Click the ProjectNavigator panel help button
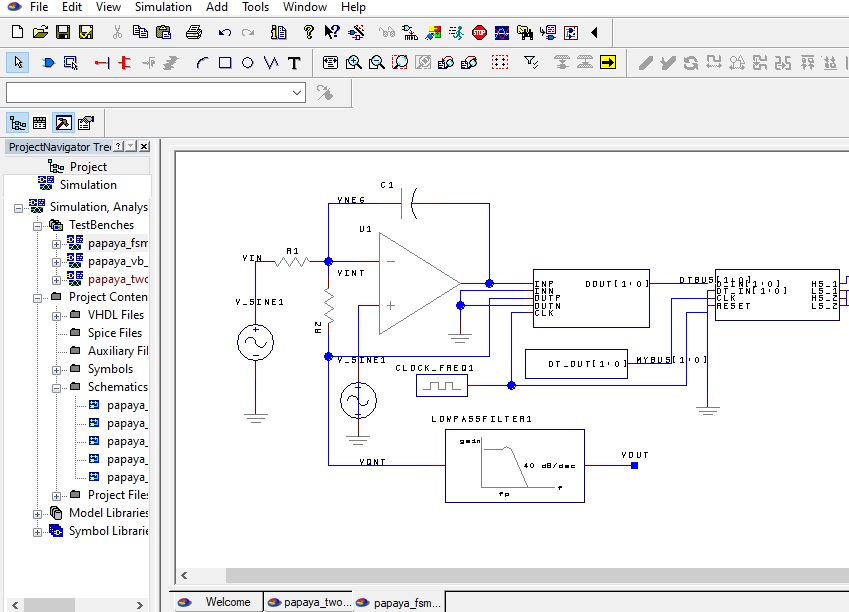 coord(119,146)
